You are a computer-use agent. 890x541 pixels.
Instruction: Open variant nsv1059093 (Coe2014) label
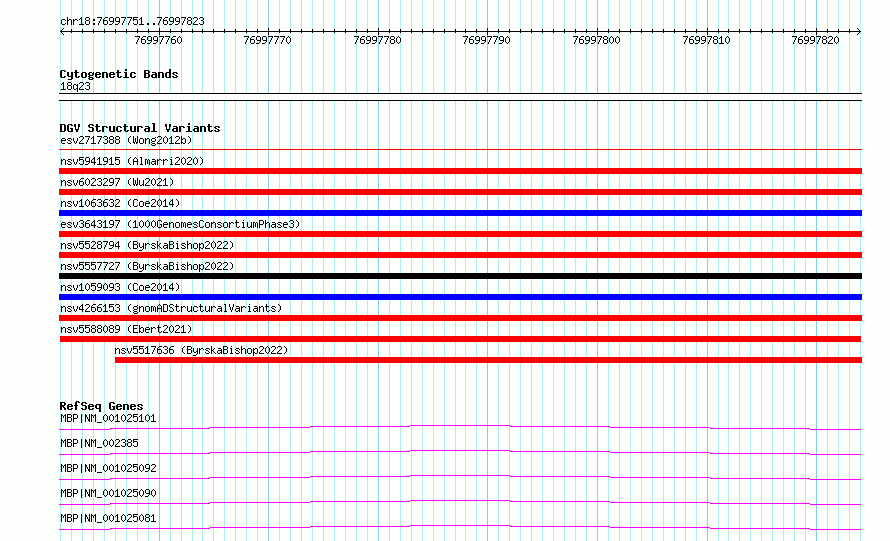click(120, 287)
